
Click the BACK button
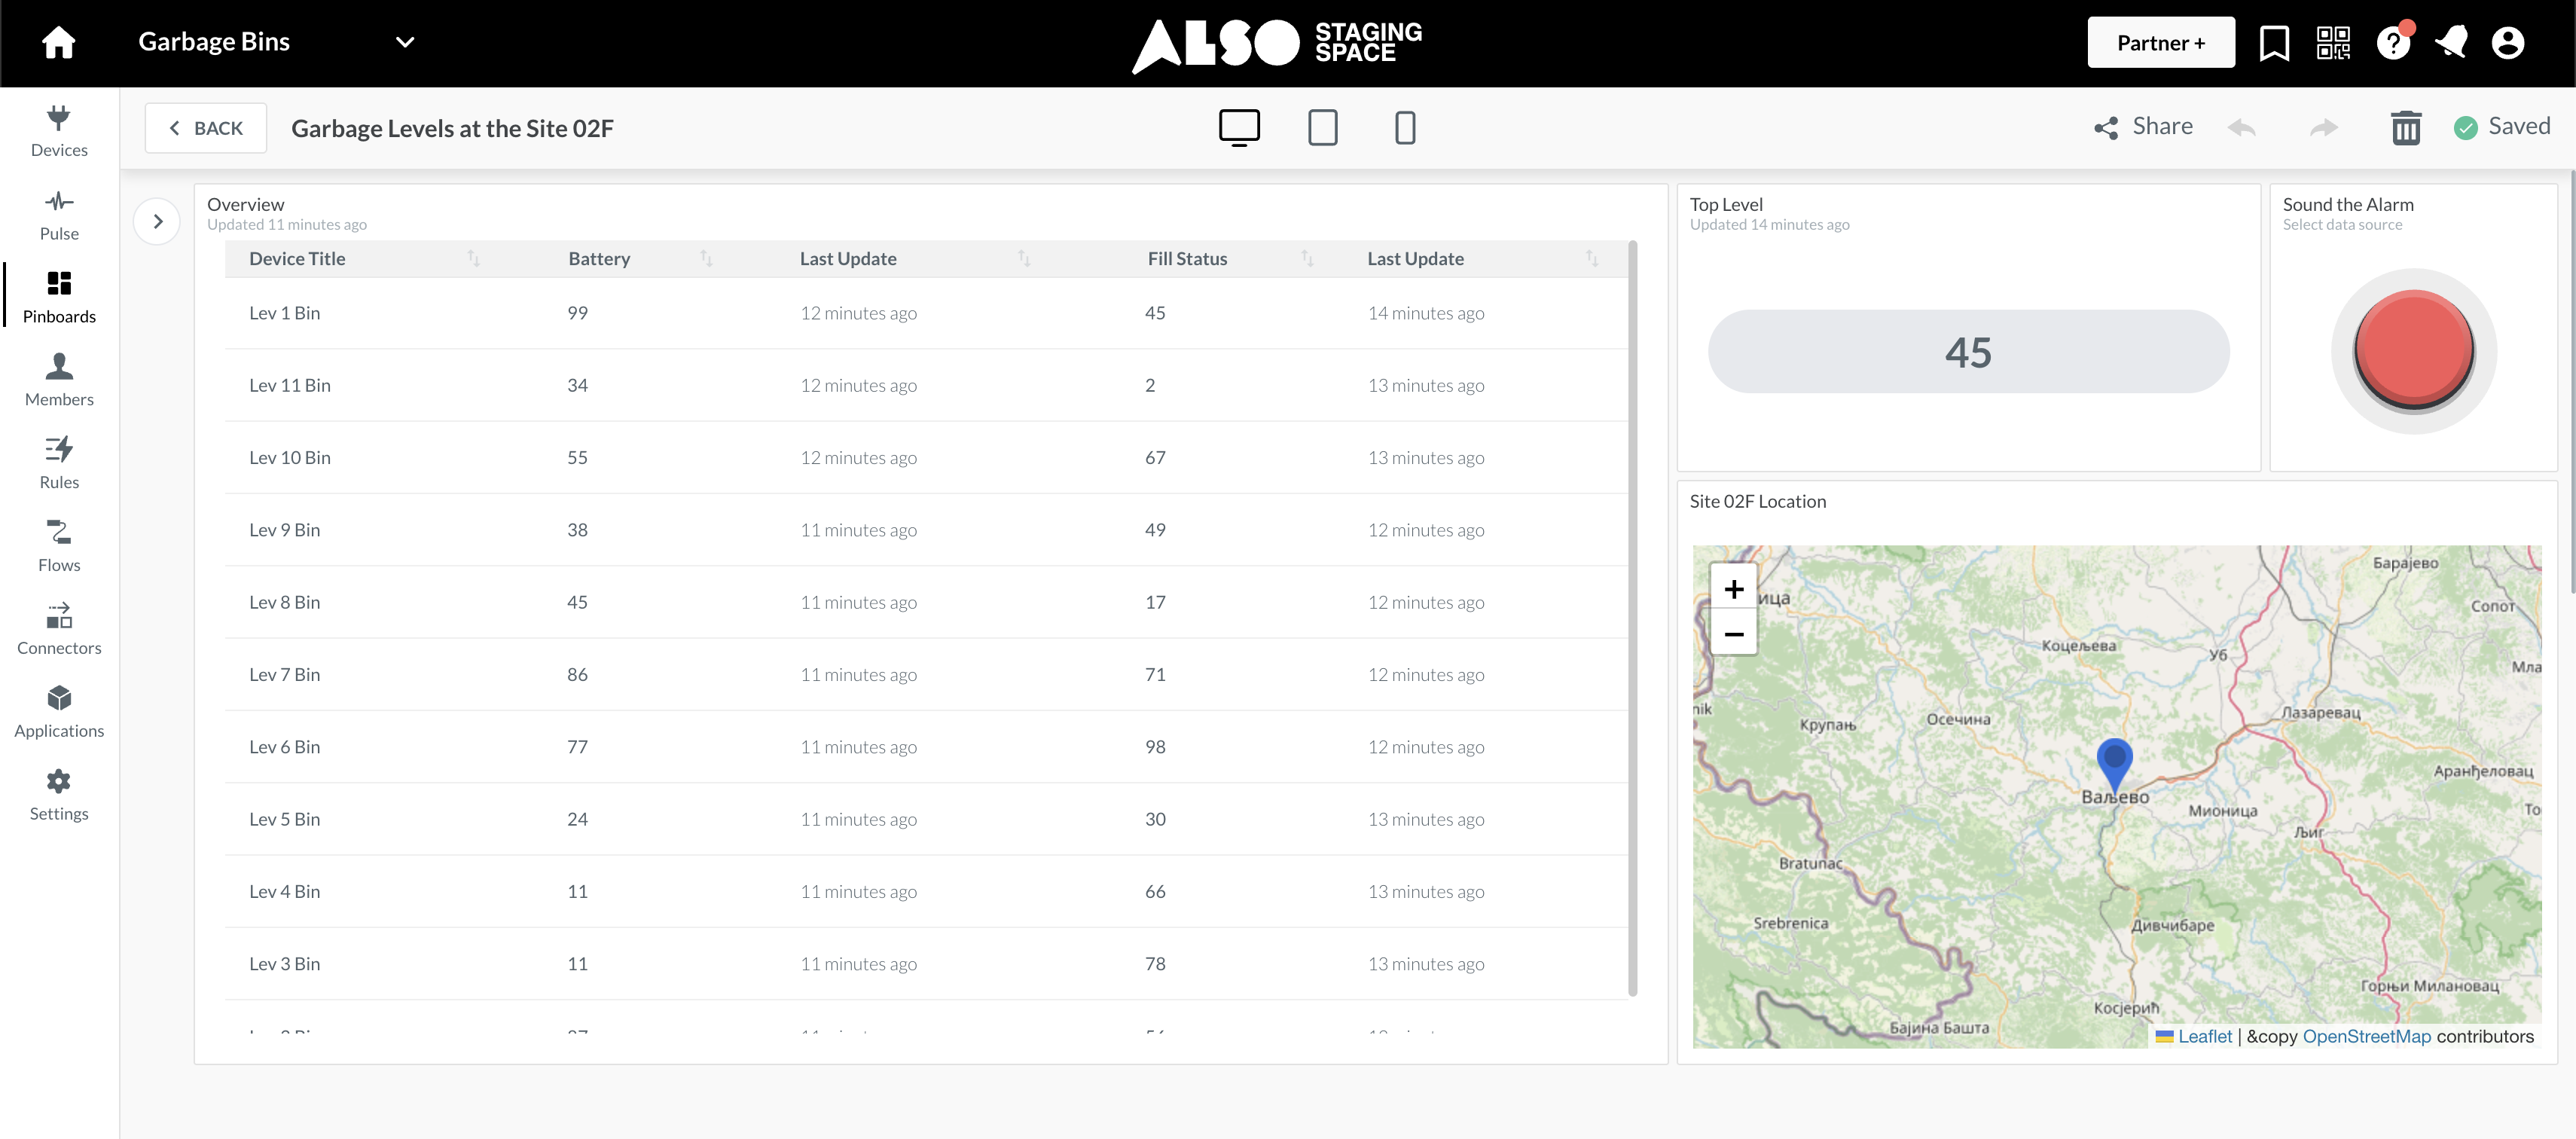(x=205, y=128)
